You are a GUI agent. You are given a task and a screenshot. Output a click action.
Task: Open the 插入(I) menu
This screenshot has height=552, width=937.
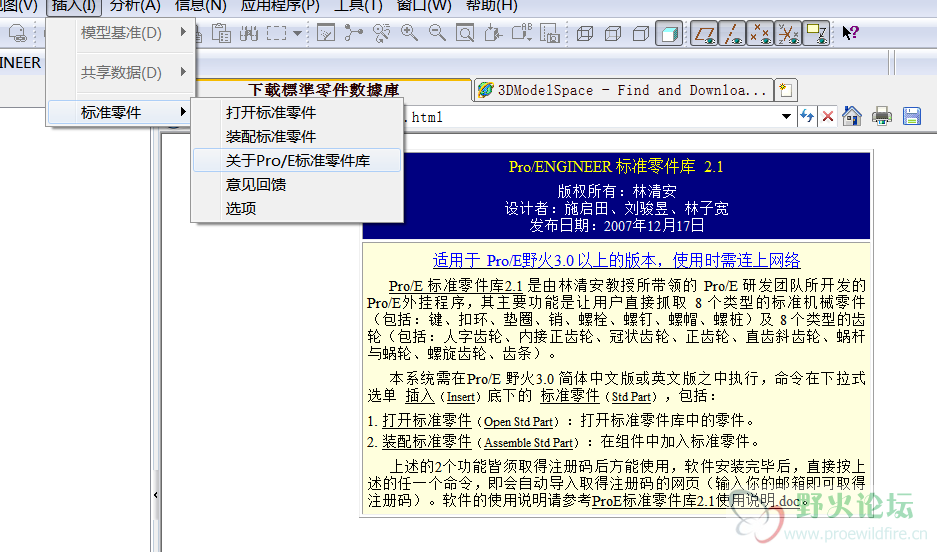(74, 6)
